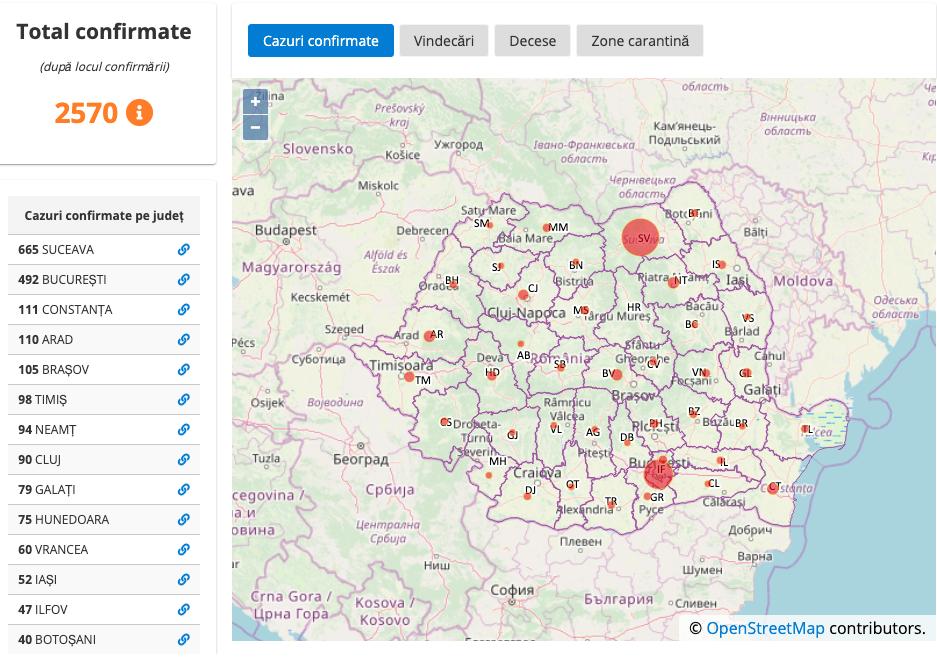This screenshot has height=657, width=937.
Task: Click the info icon beside 2570 total
Action: [x=139, y=112]
